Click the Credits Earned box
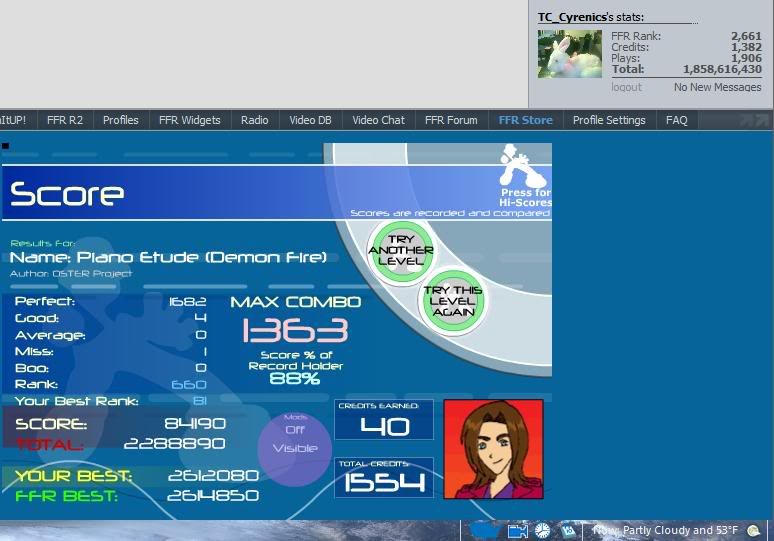 (x=384, y=421)
